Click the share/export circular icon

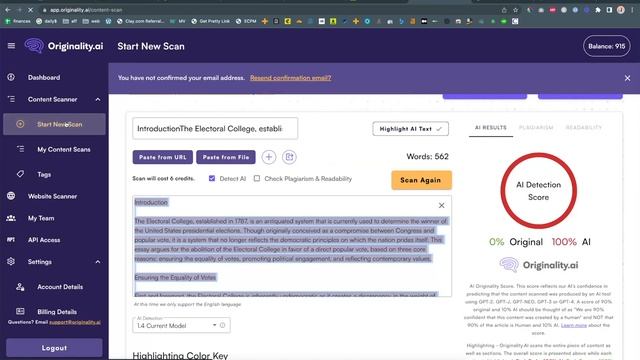tap(289, 157)
